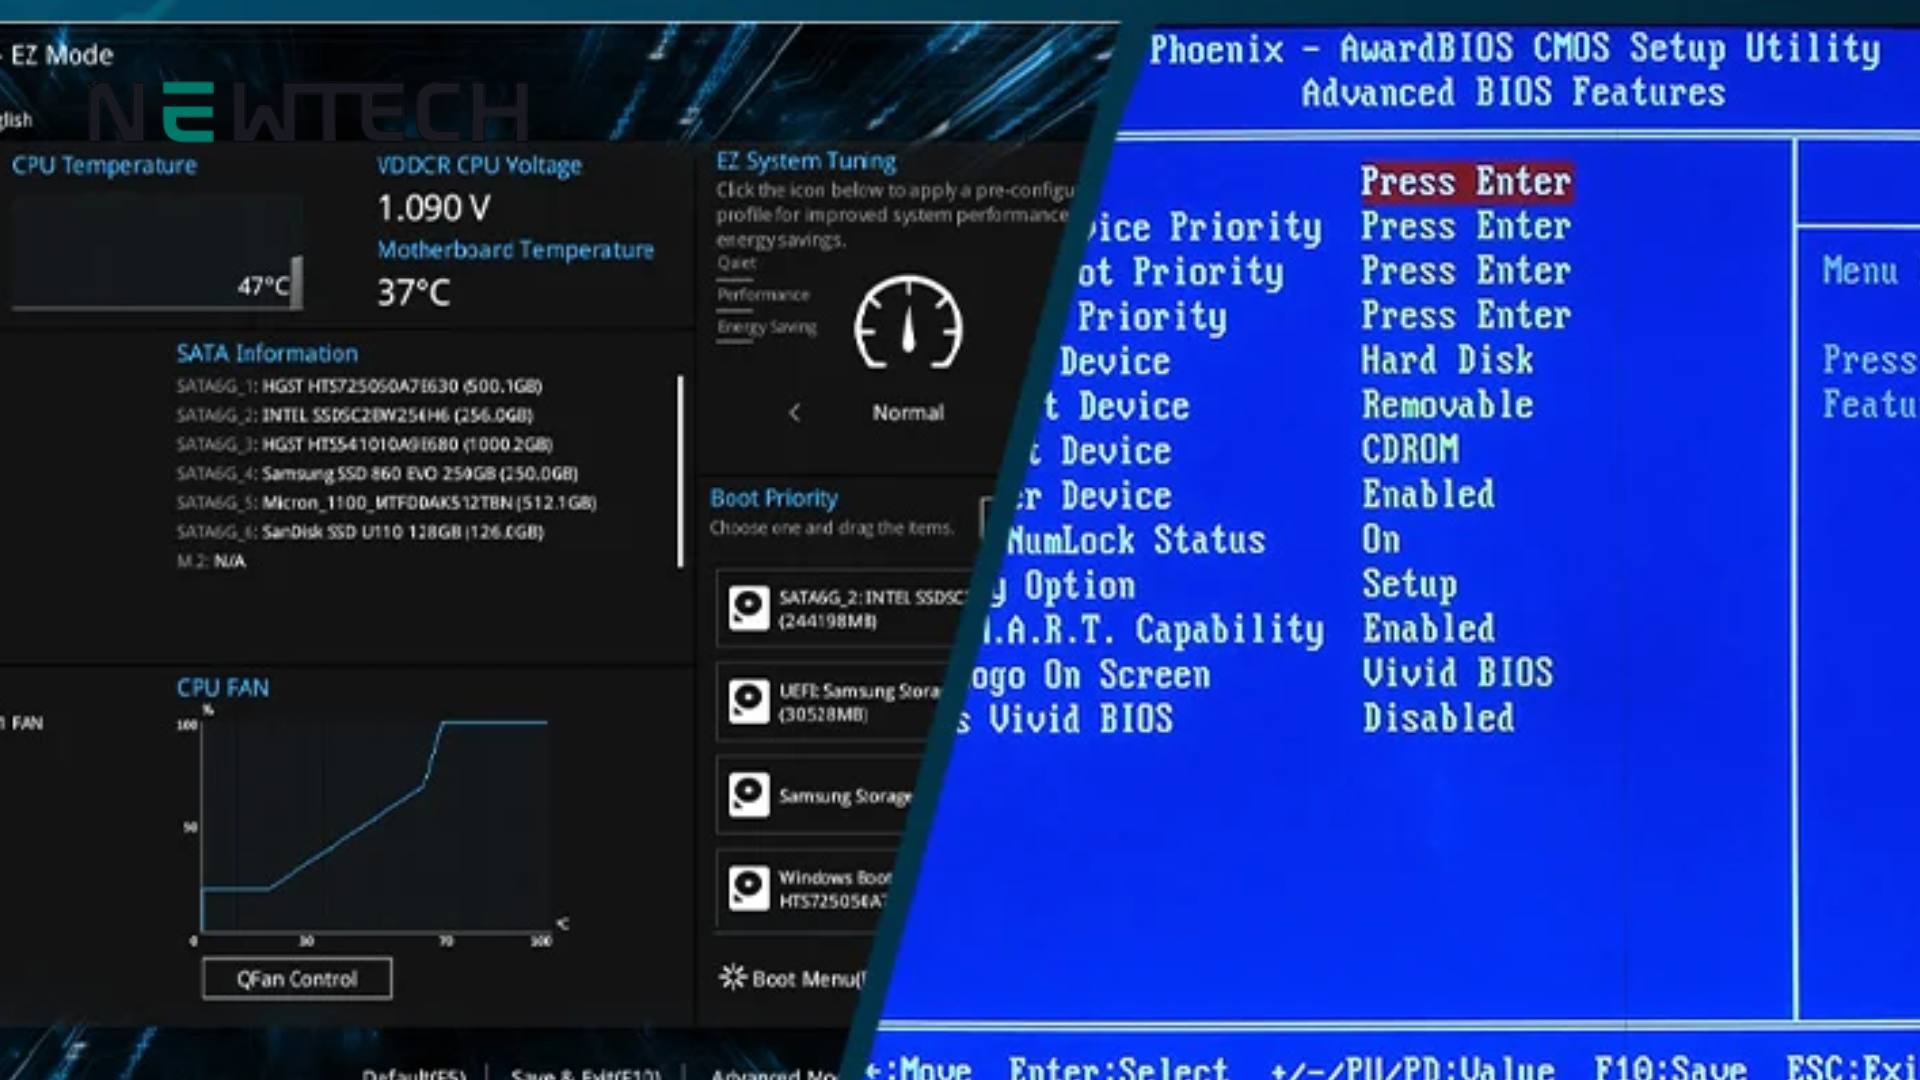
Task: Open the Boot Menu with star icon
Action: point(792,978)
